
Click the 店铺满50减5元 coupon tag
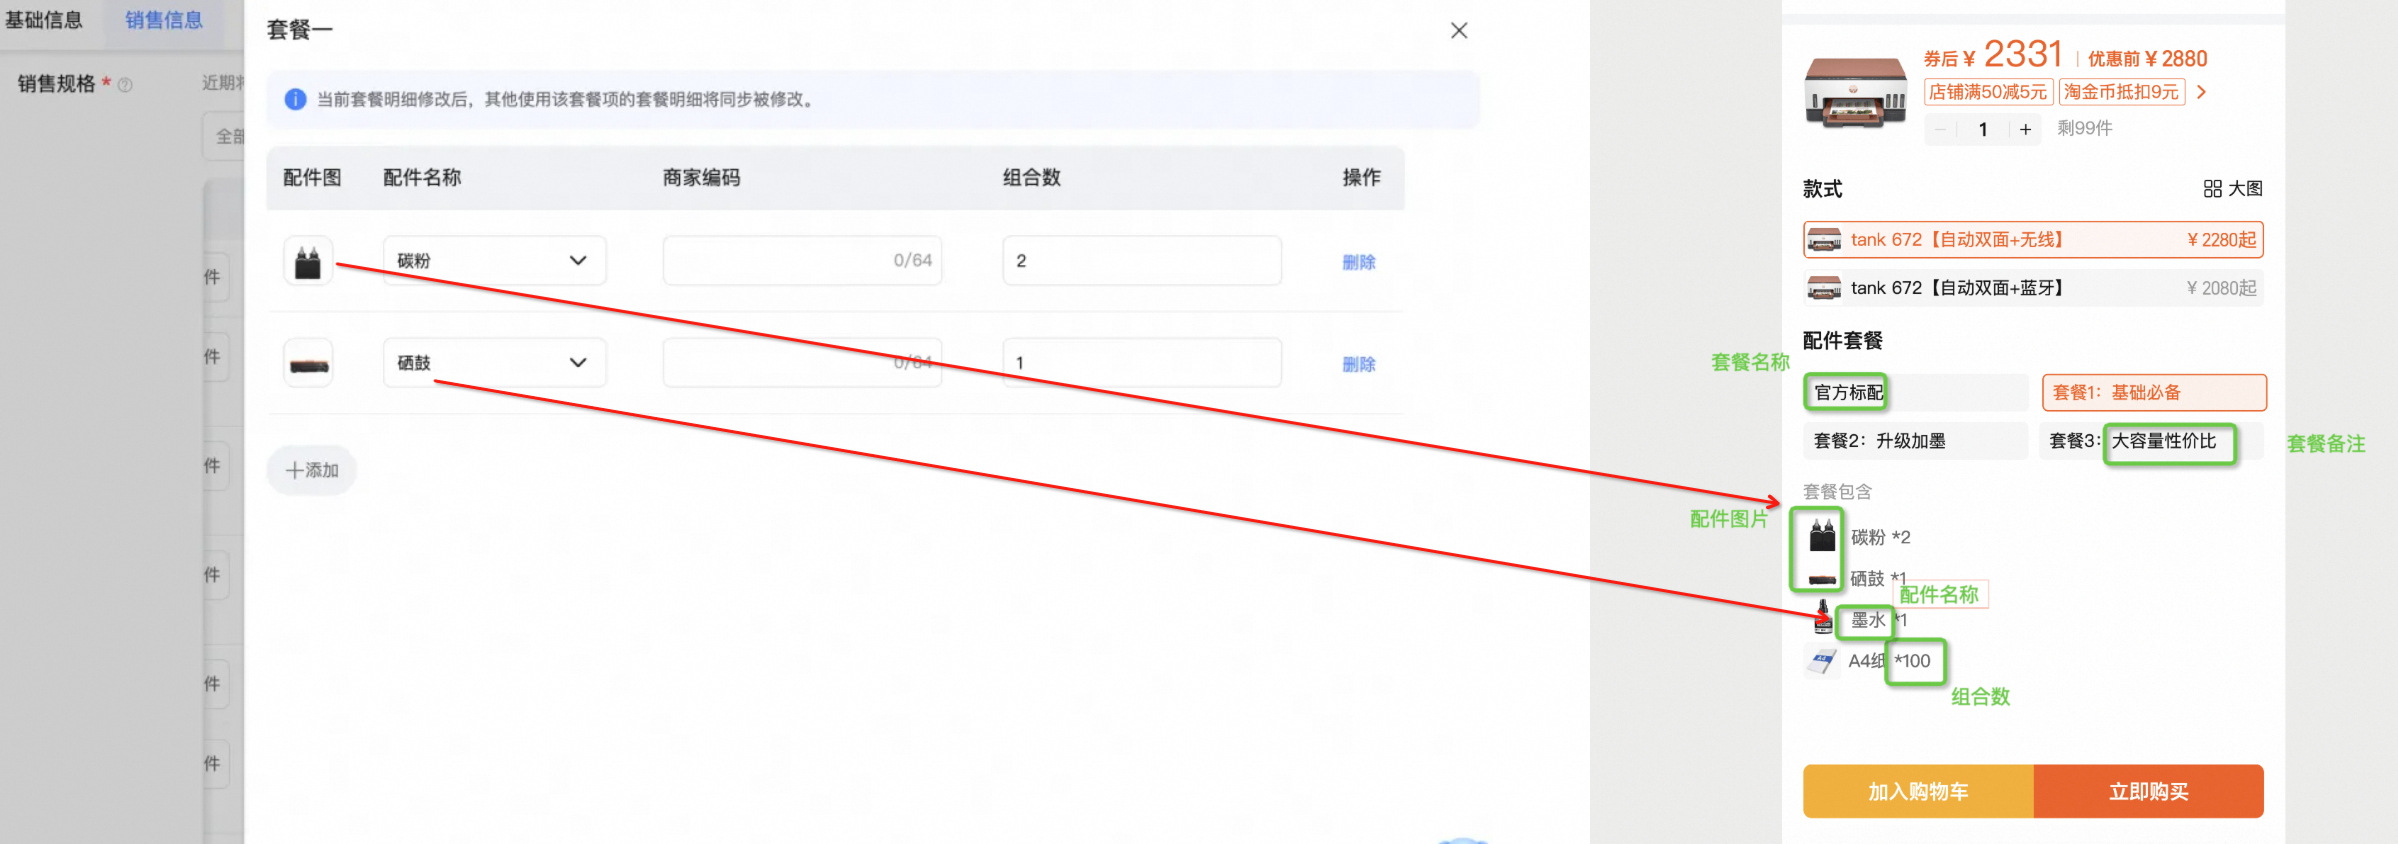point(1988,92)
